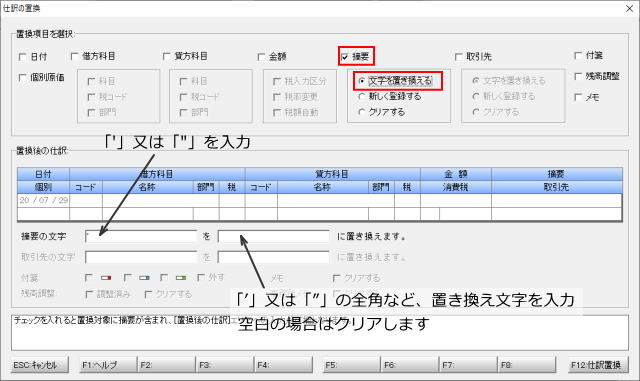Screen dimensions: 640x381
Task: Select 文字を置き換える radio under 摘要
Action: pos(362,81)
